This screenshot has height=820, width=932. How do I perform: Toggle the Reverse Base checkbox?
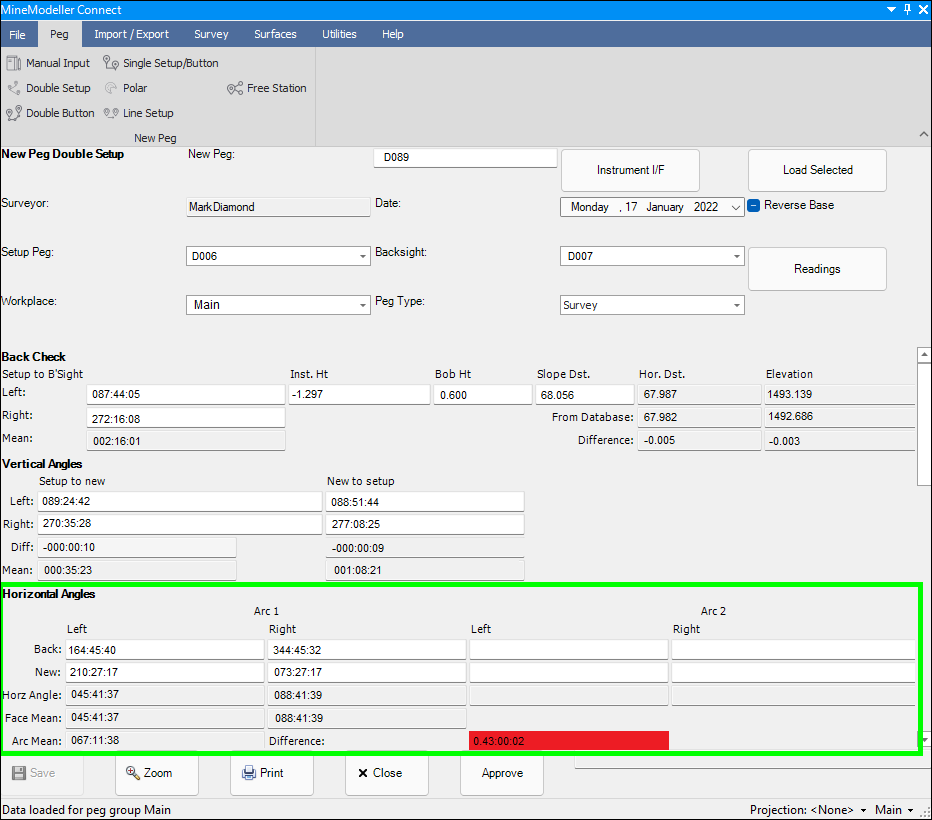click(x=755, y=206)
